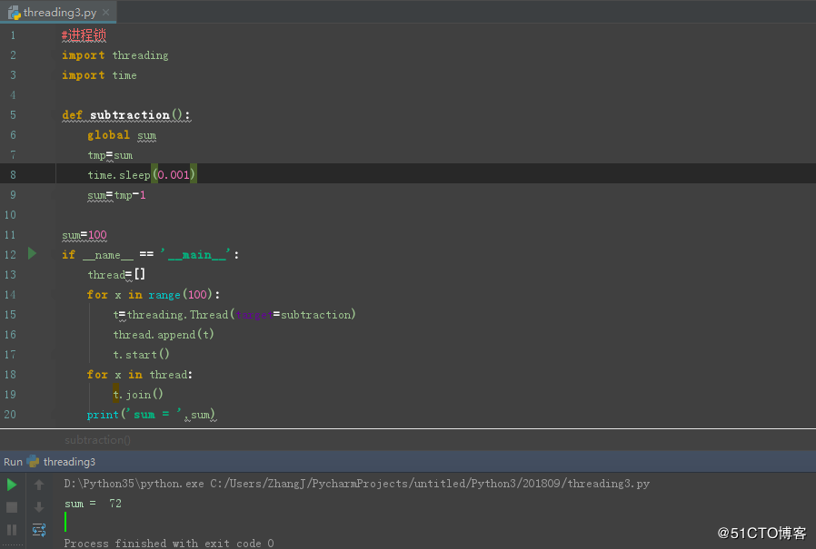Click the 'thread=[]' line
Image resolution: width=816 pixels, height=549 pixels.
117,274
